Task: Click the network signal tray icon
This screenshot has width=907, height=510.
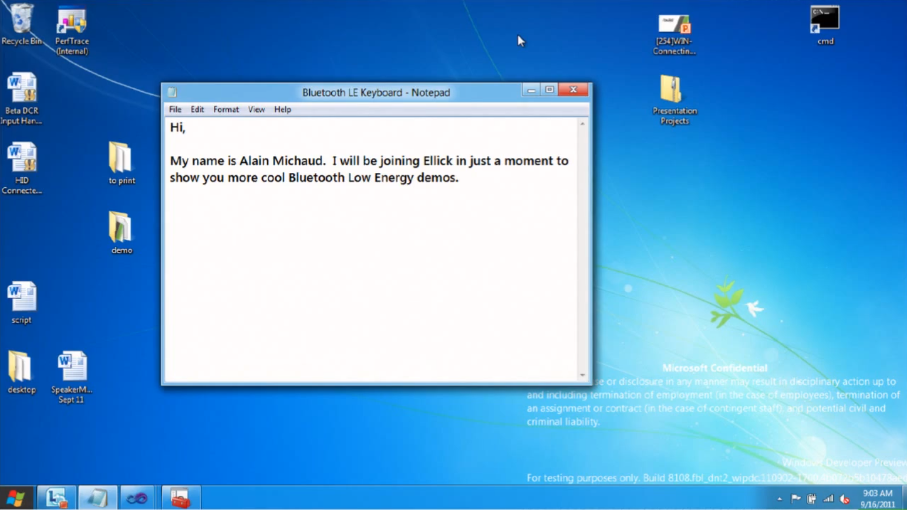Action: click(x=828, y=498)
